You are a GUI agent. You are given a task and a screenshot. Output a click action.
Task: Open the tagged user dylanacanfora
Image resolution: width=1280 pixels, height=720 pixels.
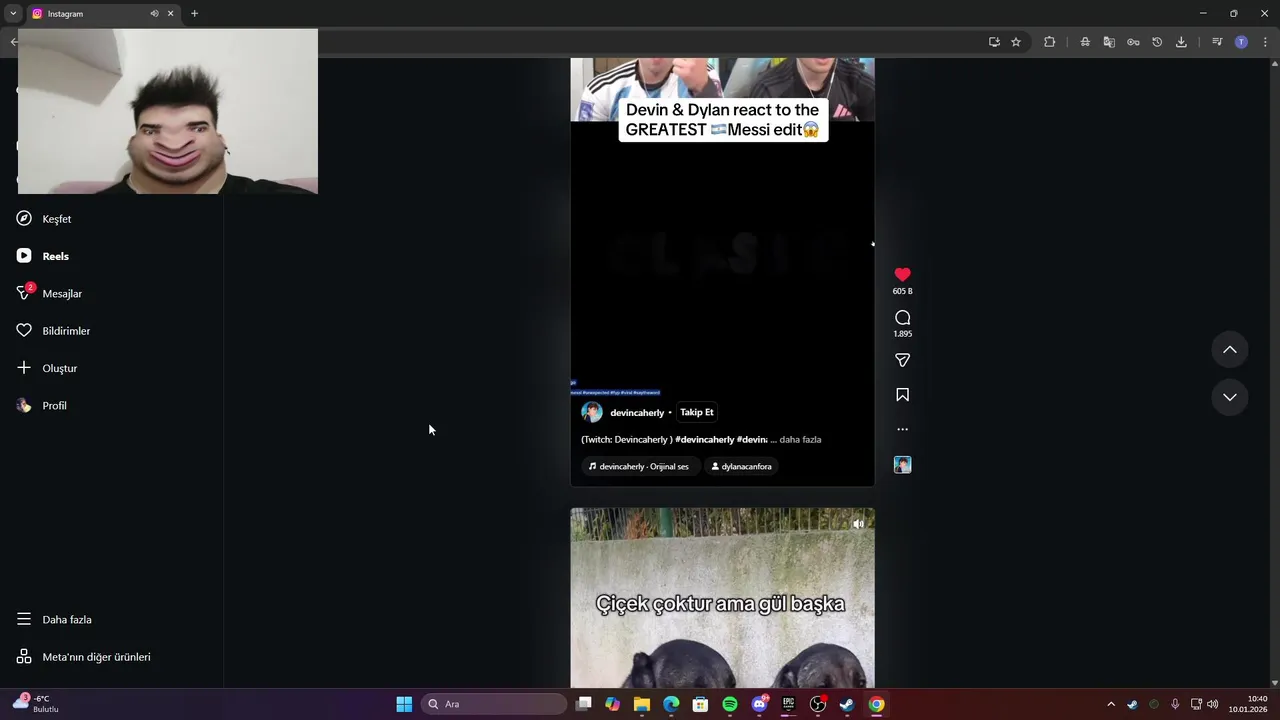click(x=741, y=466)
